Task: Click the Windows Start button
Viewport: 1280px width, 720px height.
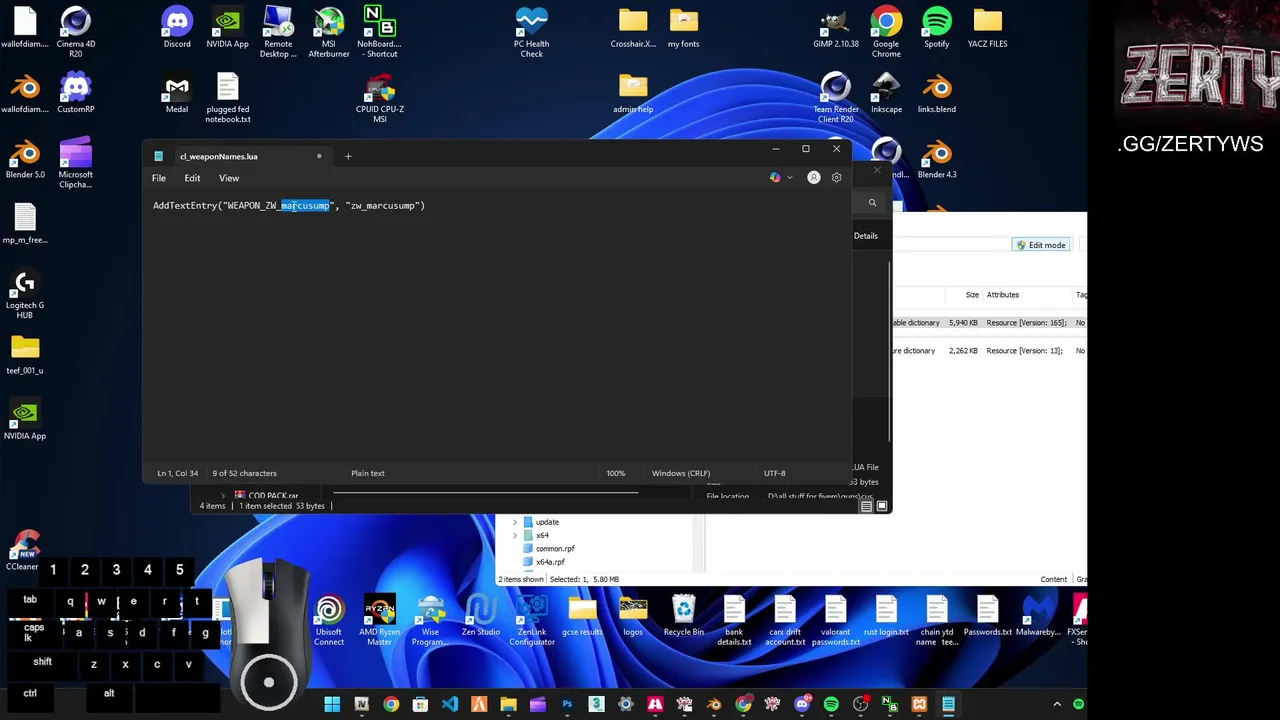Action: (x=332, y=705)
